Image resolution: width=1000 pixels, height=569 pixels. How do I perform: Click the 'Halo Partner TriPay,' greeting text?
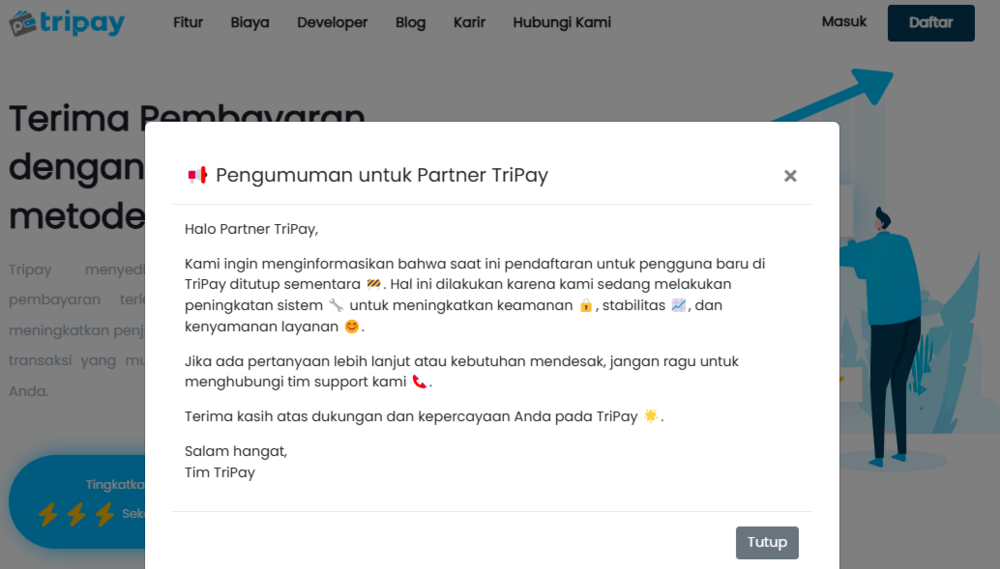(251, 229)
